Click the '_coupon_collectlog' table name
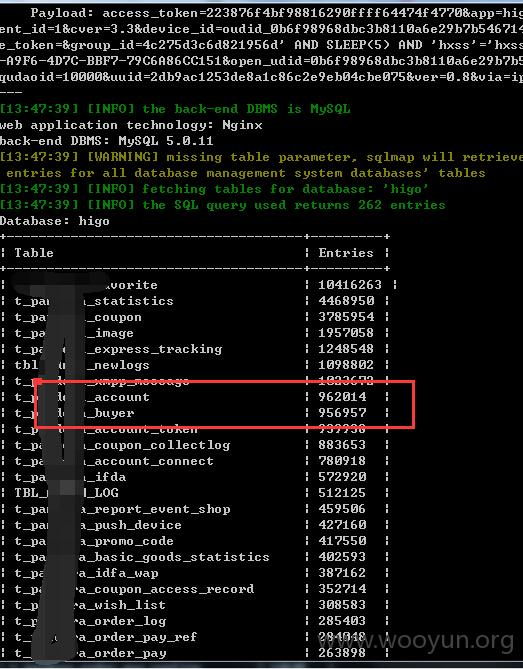Image resolution: width=523 pixels, height=669 pixels. tap(122, 445)
